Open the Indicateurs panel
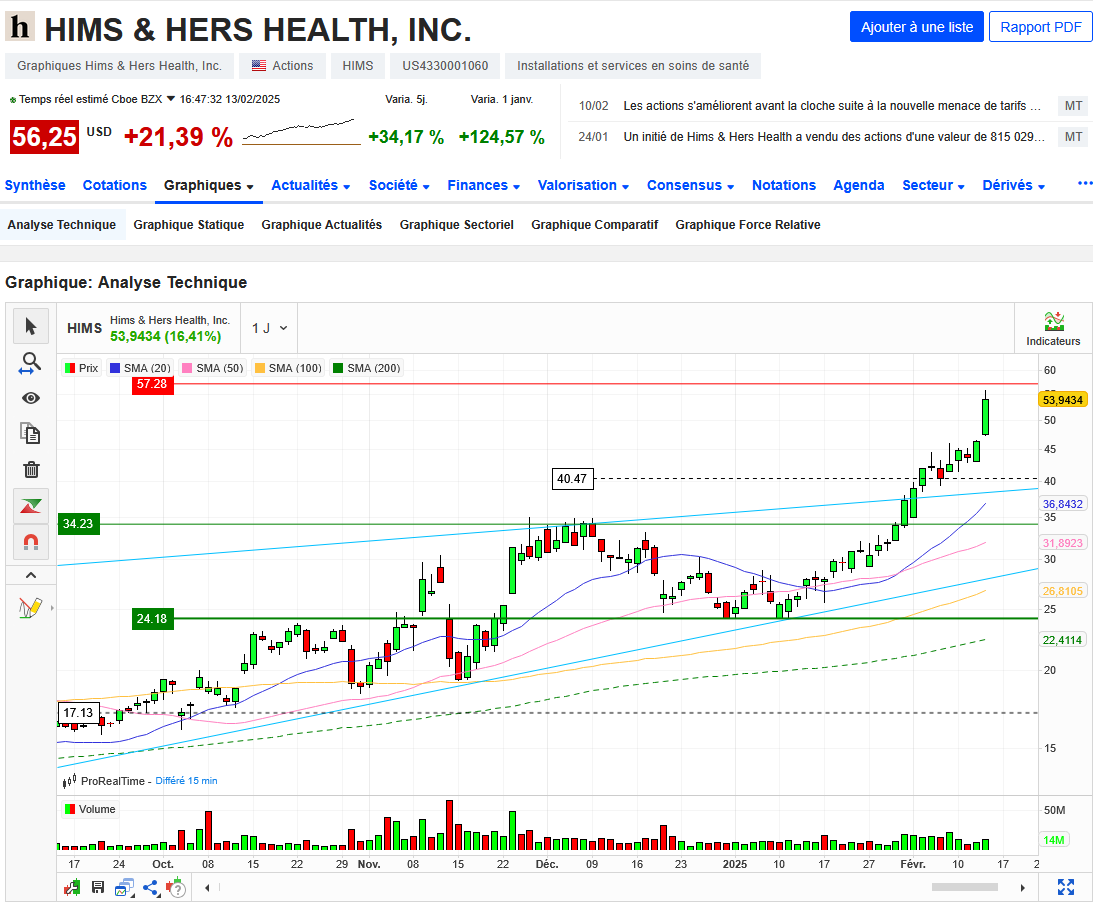Image resolution: width=1093 pixels, height=902 pixels. [1053, 328]
